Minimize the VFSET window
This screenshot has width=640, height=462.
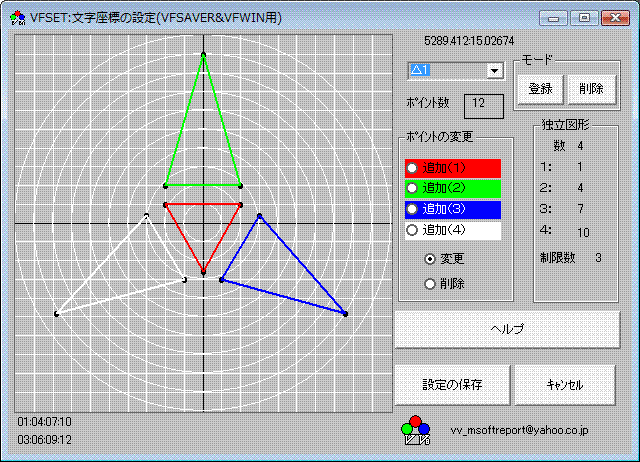pos(553,18)
